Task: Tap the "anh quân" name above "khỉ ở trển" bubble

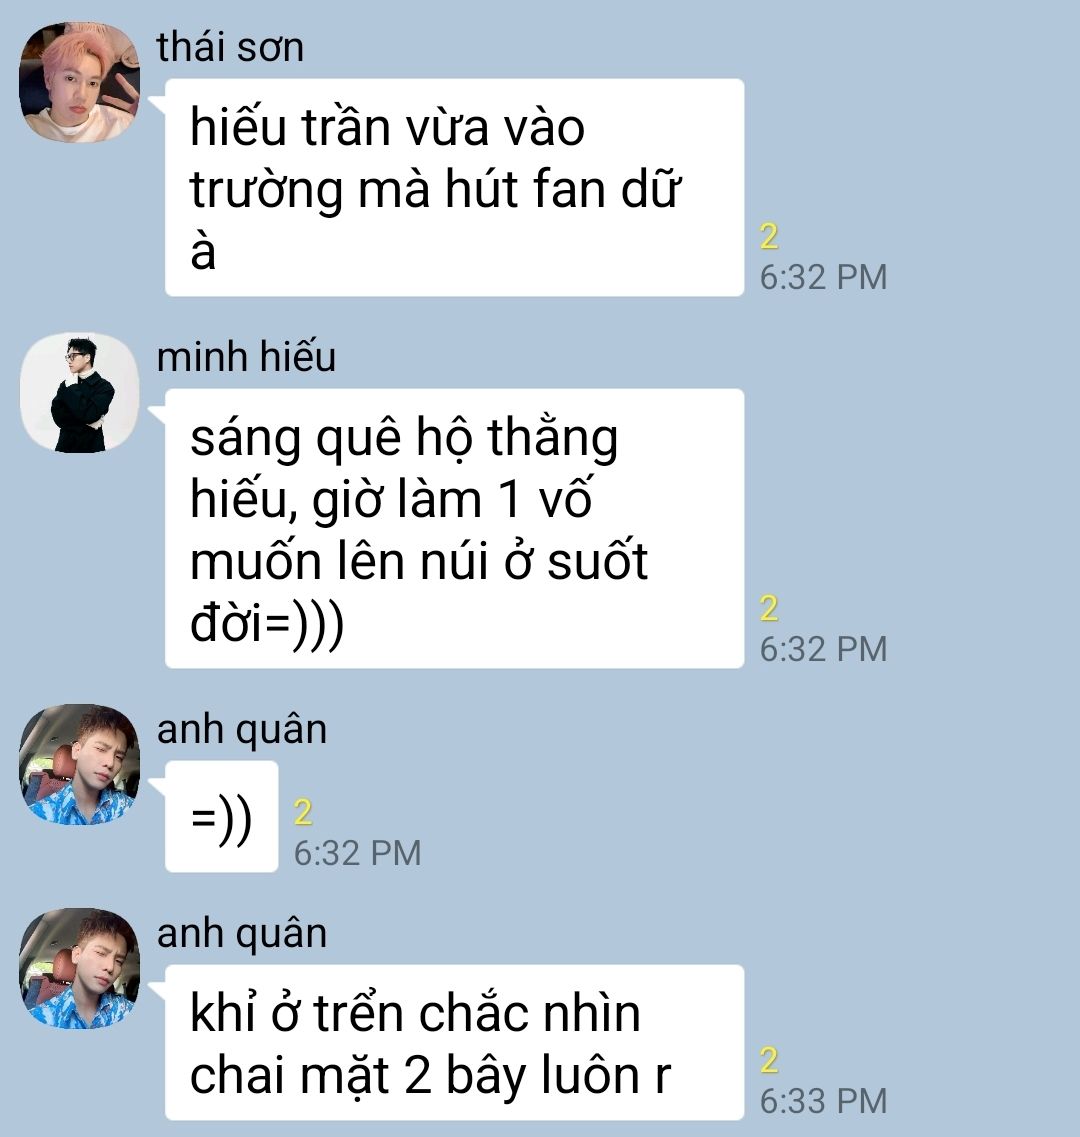Action: point(242,933)
